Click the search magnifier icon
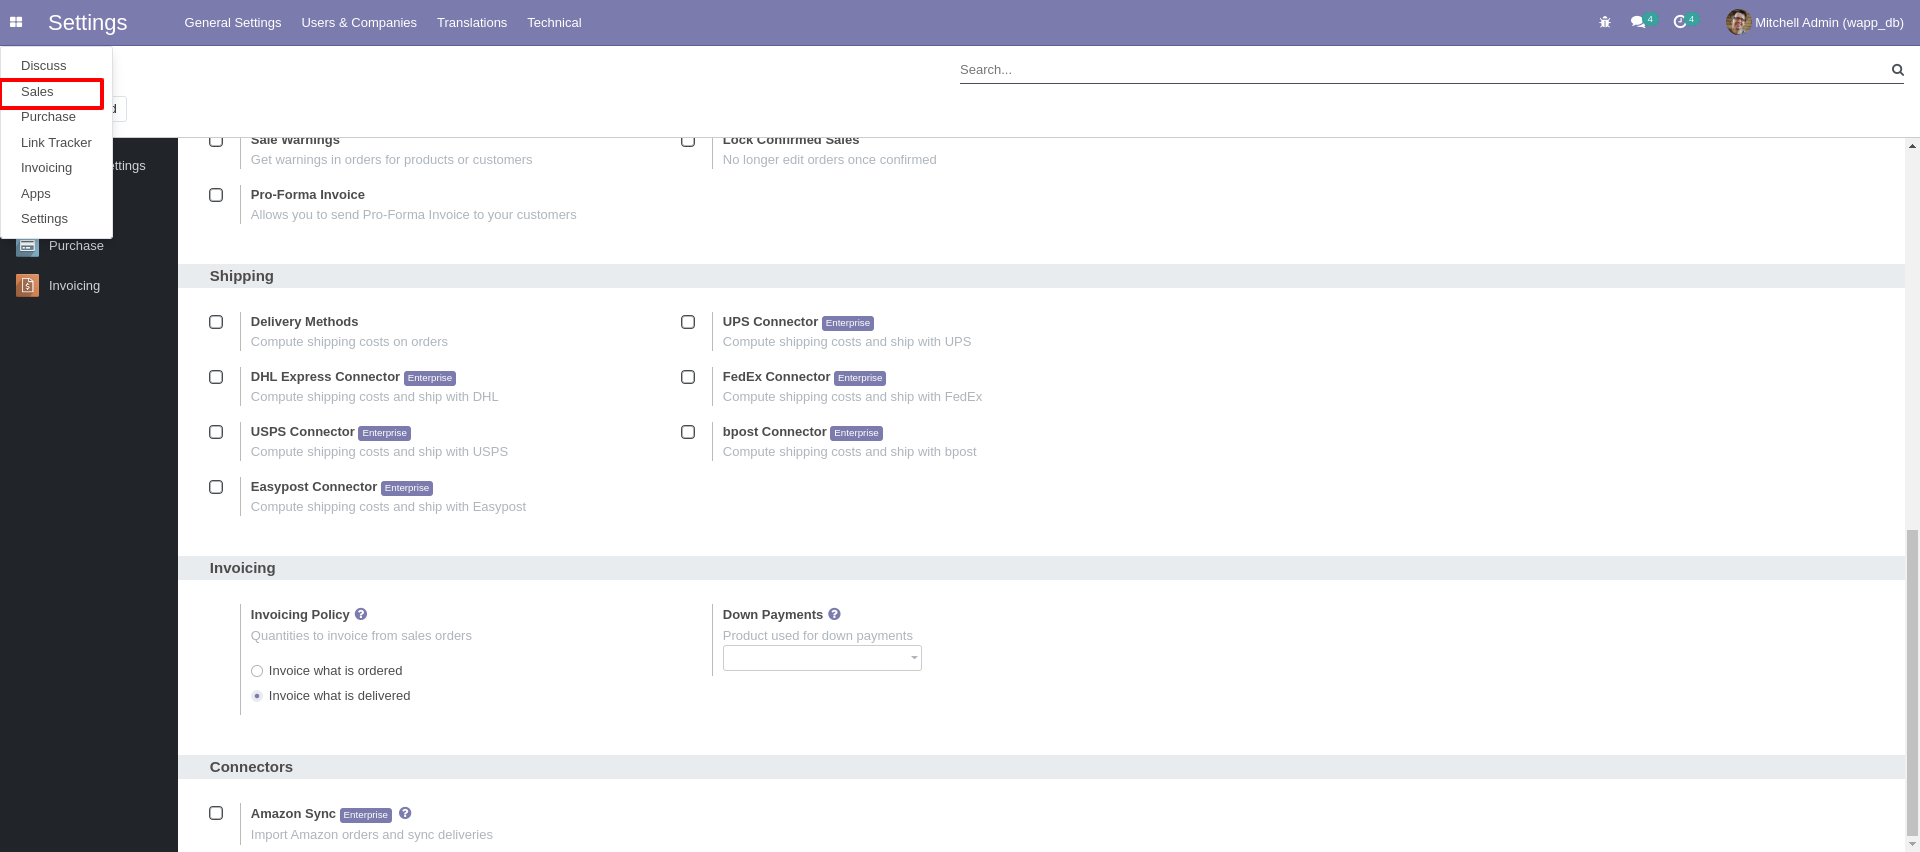The width and height of the screenshot is (1920, 852). click(x=1897, y=70)
